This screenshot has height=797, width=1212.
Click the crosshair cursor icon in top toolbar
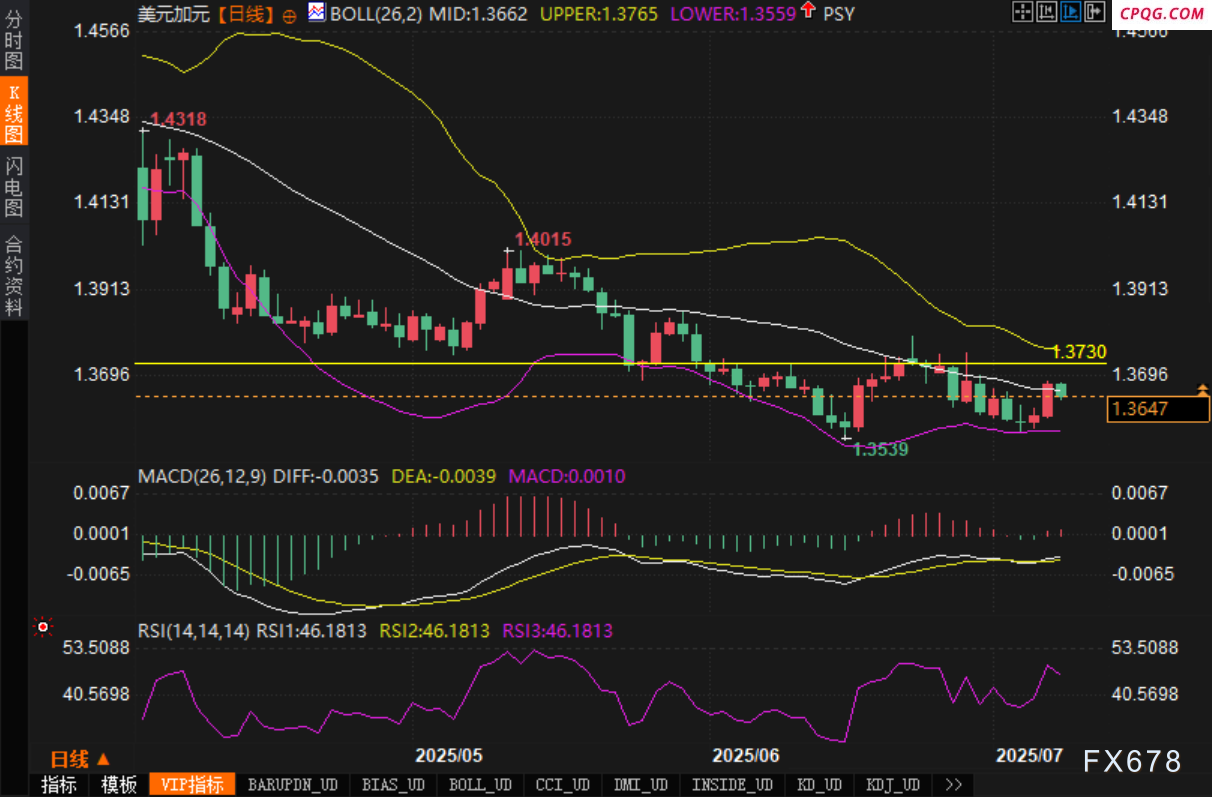pos(1022,12)
